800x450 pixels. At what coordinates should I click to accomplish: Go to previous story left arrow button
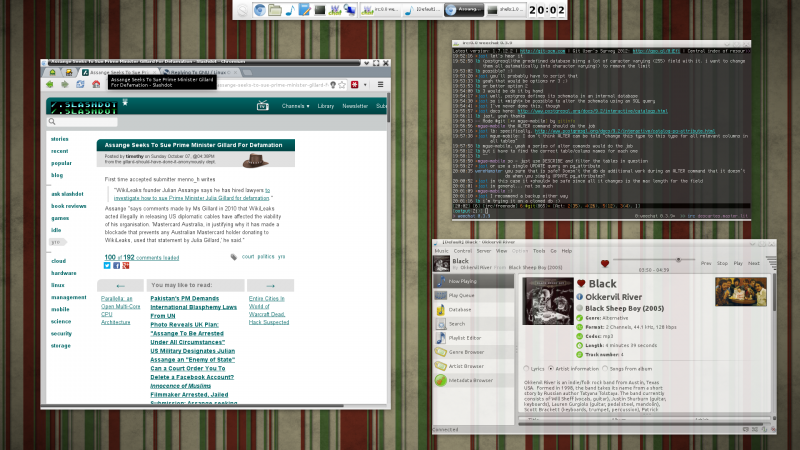(x=120, y=286)
